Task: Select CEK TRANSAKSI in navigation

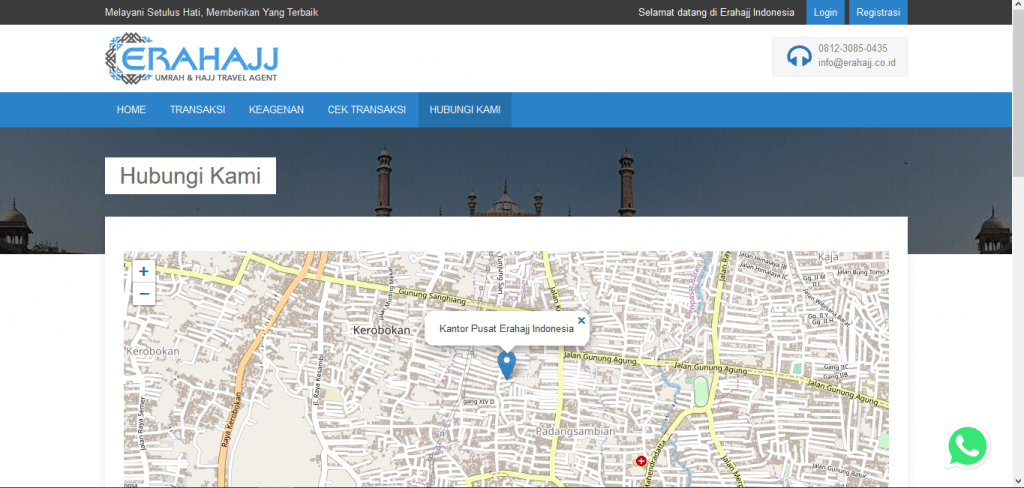Action: [x=366, y=109]
